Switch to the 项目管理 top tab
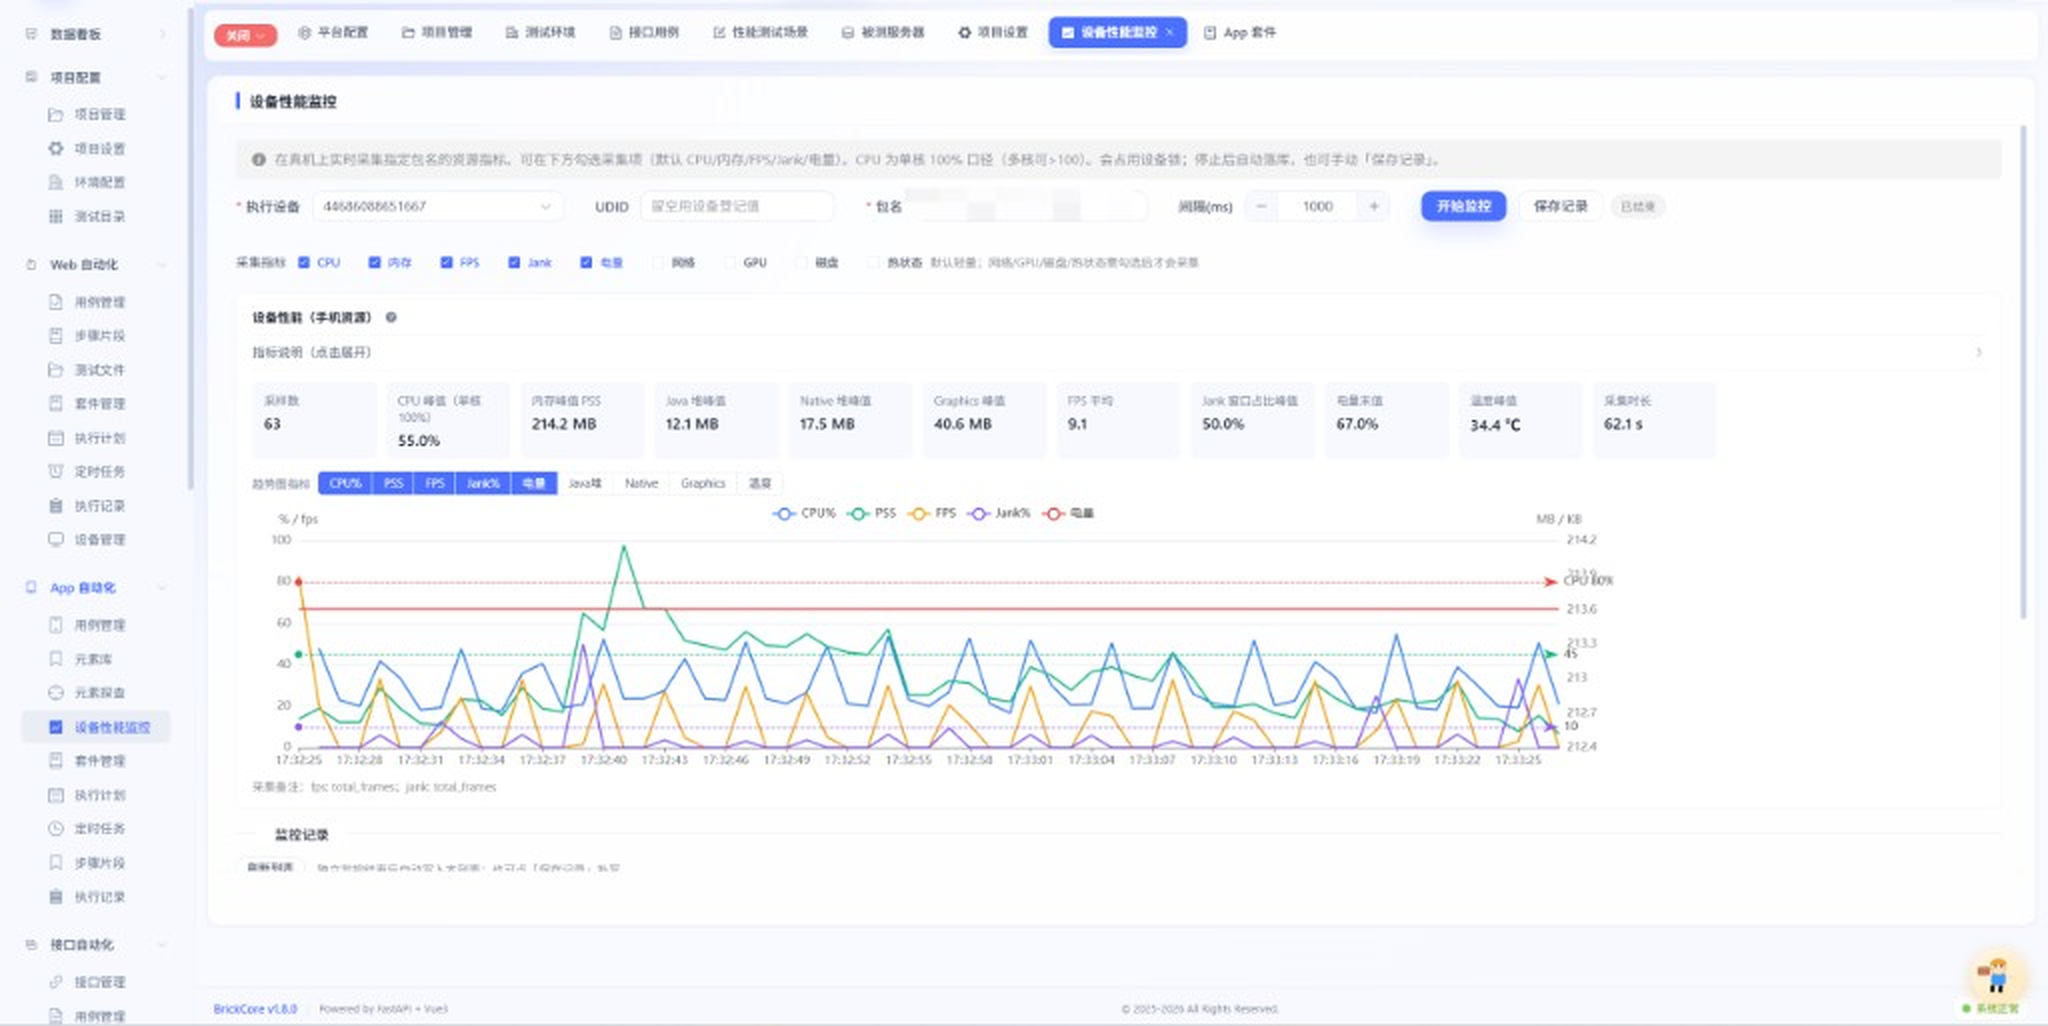Screen dimensions: 2048x1026 [437, 33]
